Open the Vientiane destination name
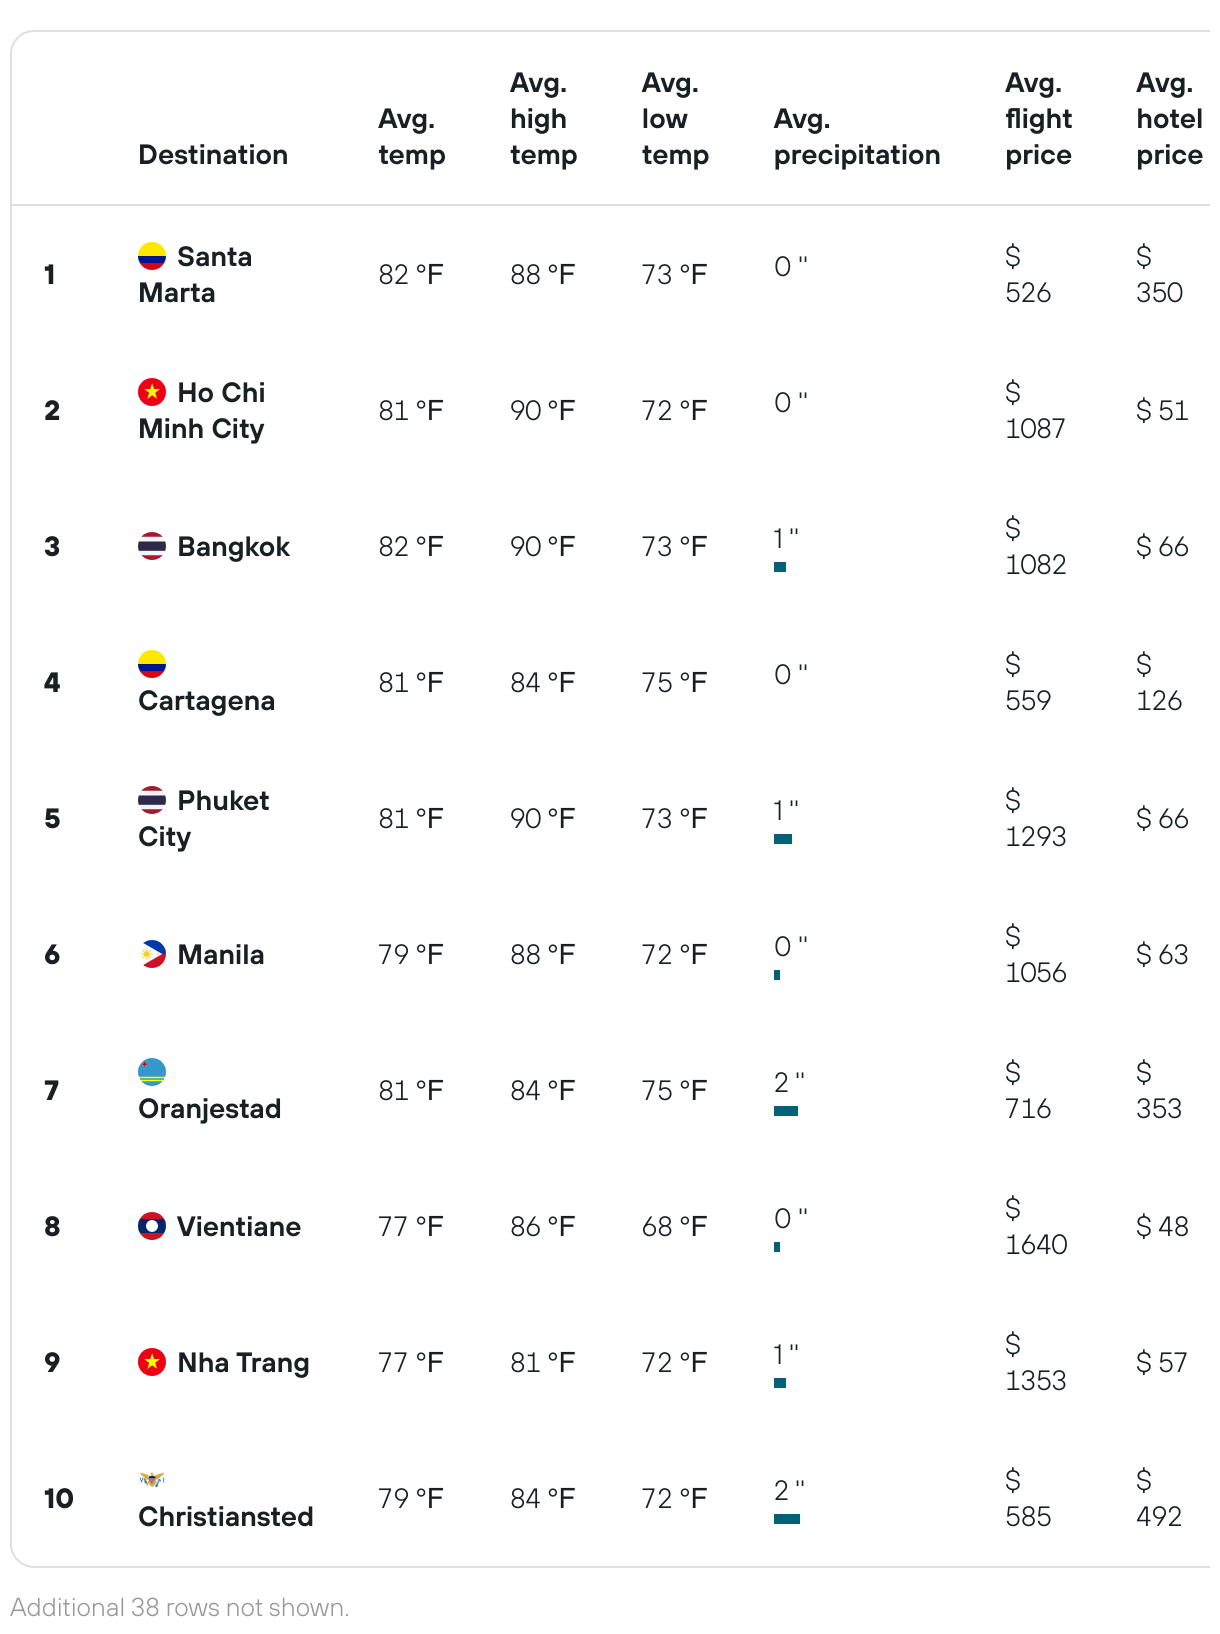 (x=238, y=1227)
